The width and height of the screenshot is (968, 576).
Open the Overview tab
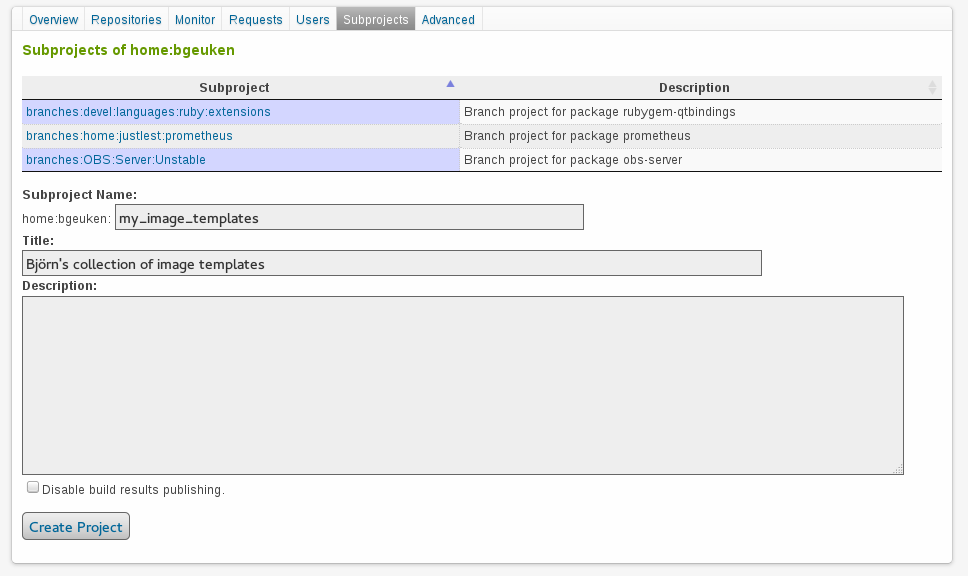click(x=53, y=20)
